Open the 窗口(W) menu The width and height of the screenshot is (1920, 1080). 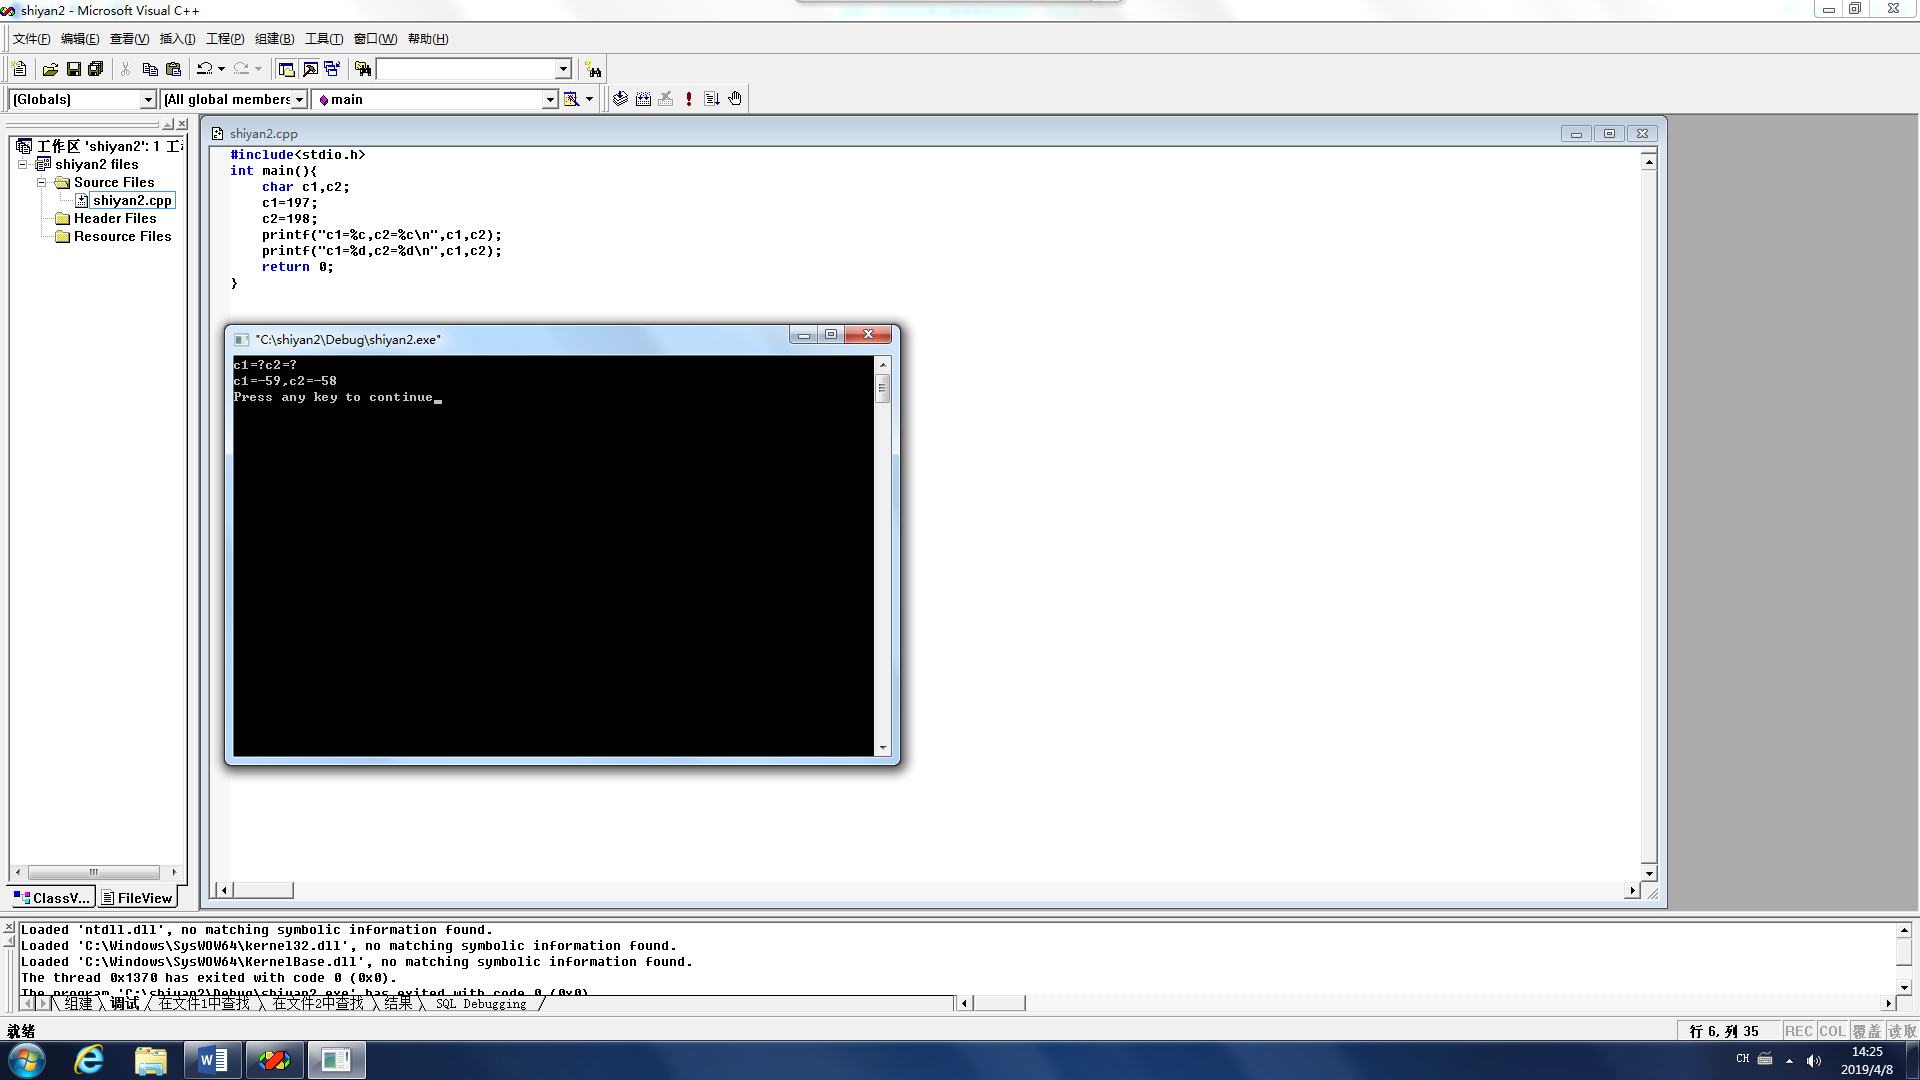pos(375,39)
